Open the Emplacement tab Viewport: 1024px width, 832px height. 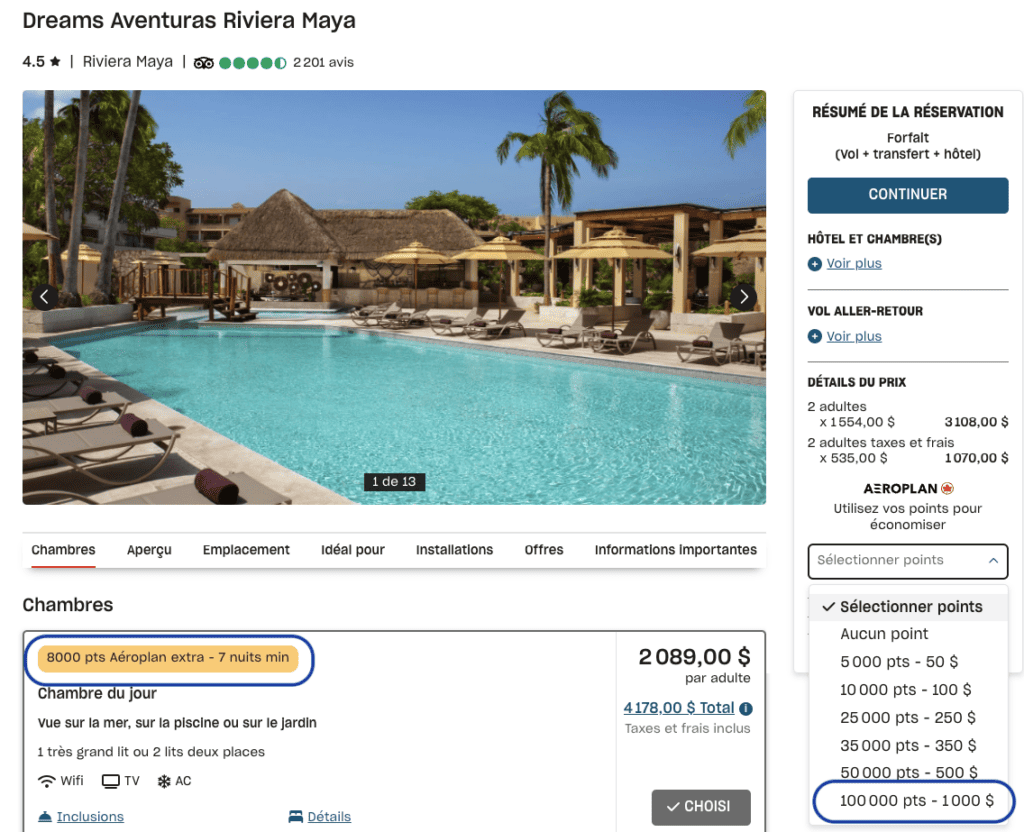click(246, 550)
